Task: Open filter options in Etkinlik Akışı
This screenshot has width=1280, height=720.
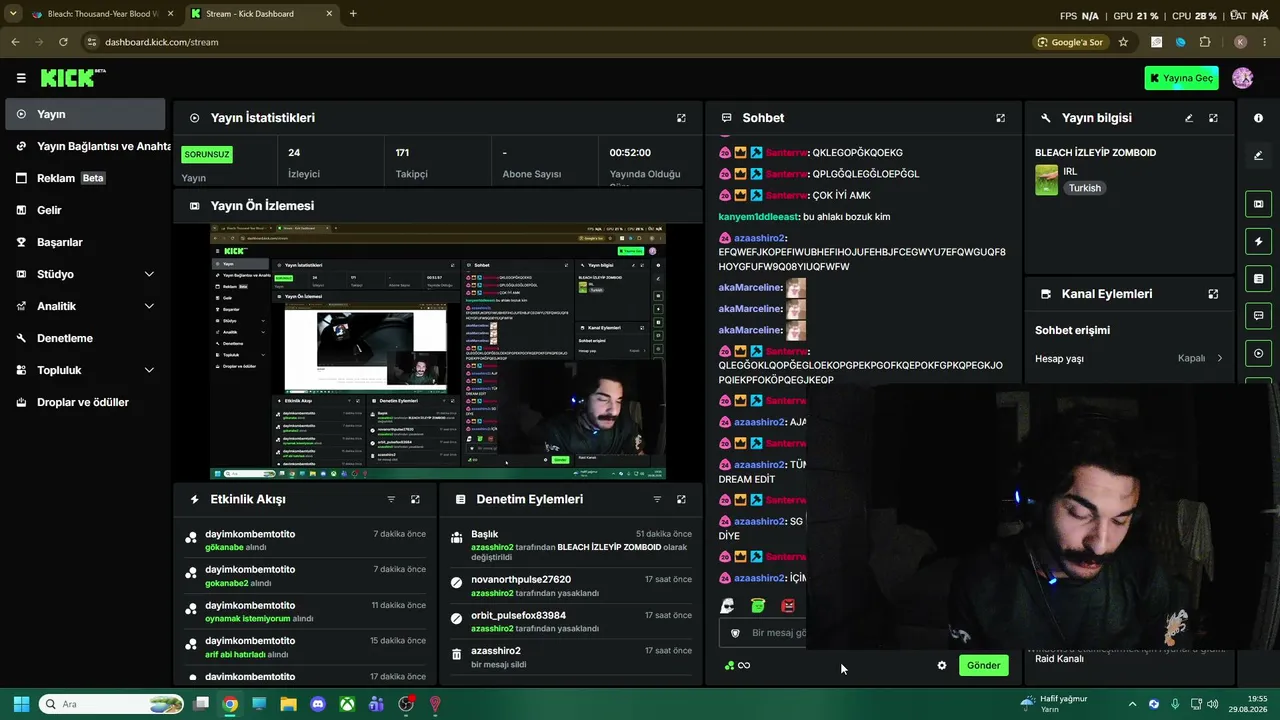Action: pyautogui.click(x=391, y=499)
